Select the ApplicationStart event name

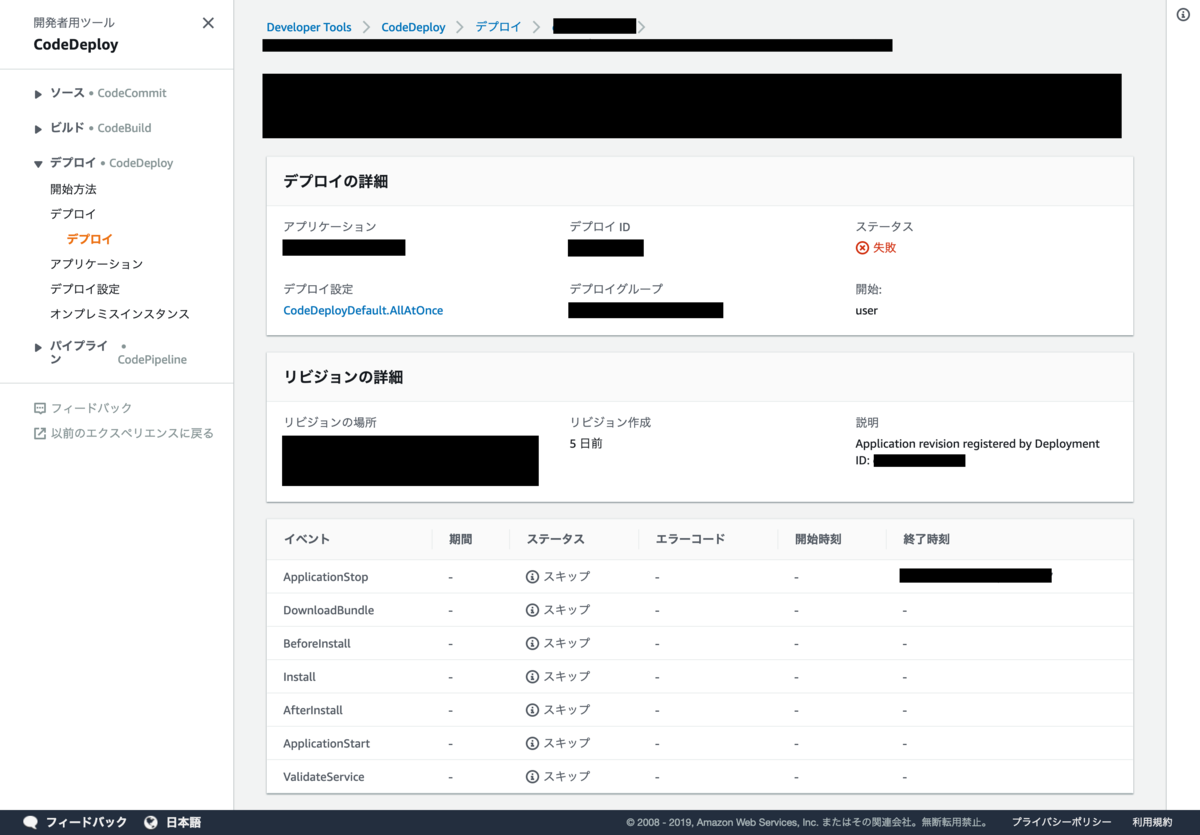(x=326, y=744)
